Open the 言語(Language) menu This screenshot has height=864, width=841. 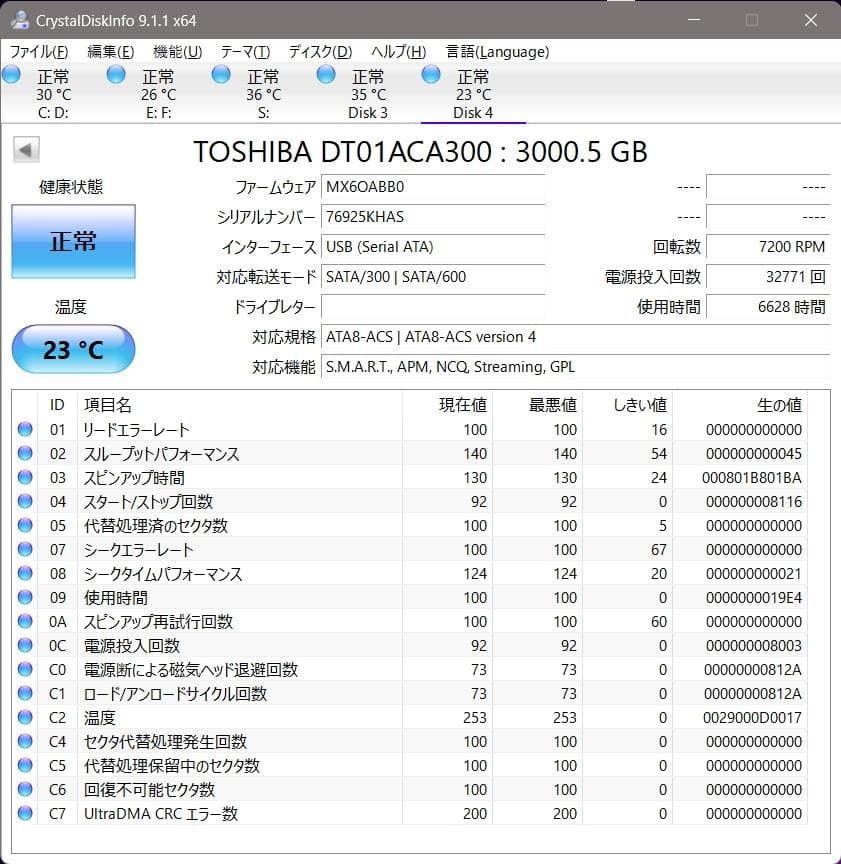click(500, 51)
